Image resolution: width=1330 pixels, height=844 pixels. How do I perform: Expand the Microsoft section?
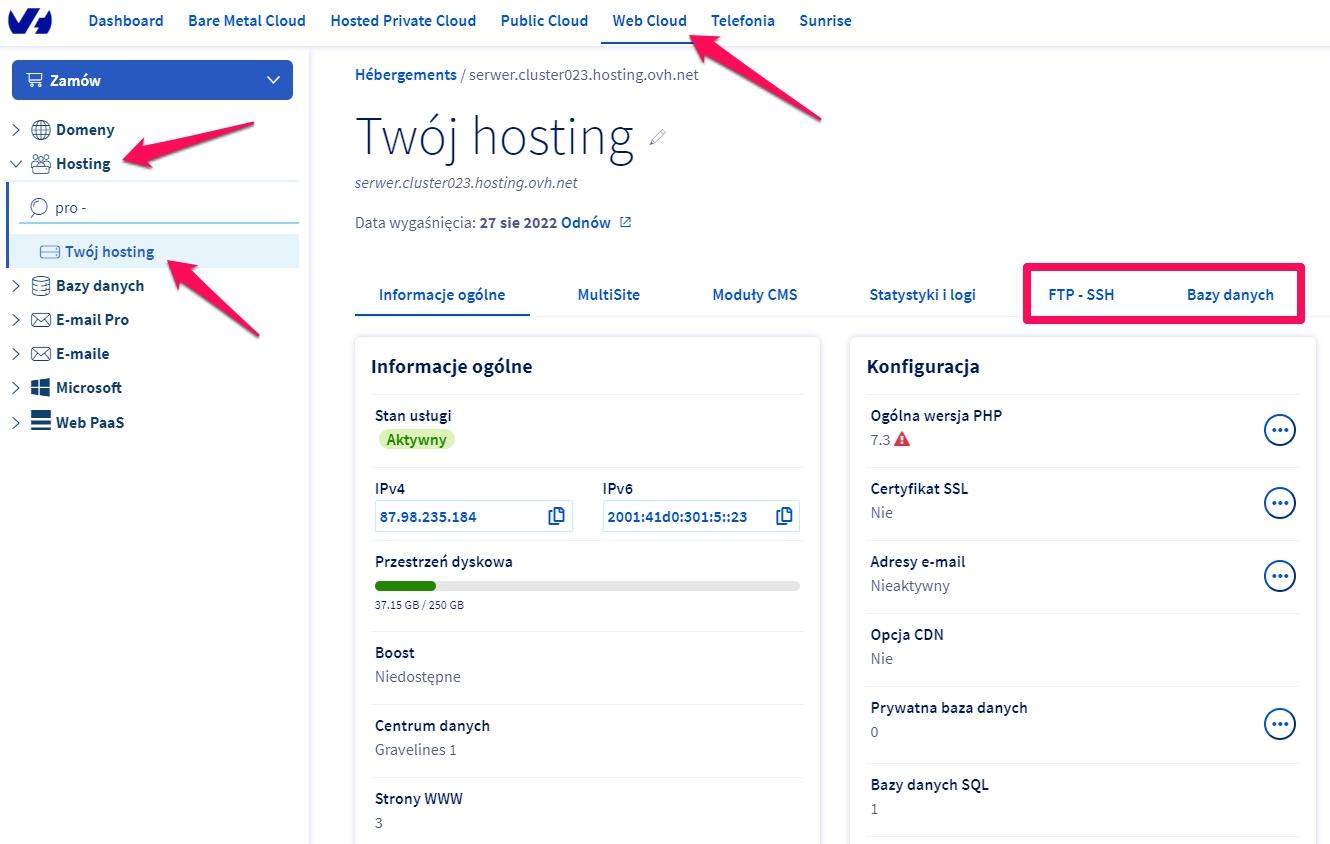(16, 388)
